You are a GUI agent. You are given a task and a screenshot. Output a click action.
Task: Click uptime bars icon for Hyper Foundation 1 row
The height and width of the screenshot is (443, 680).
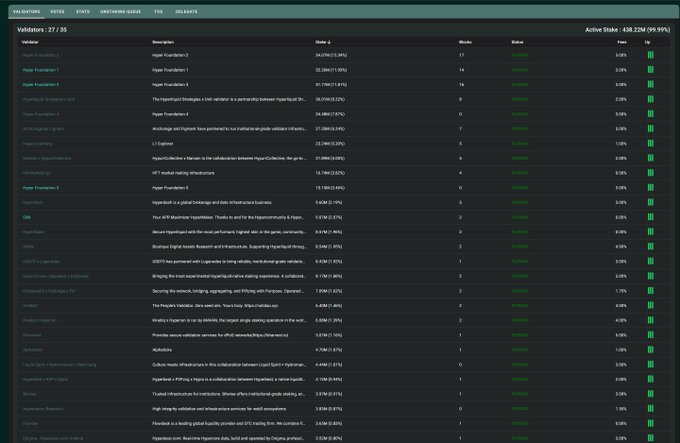(x=651, y=70)
